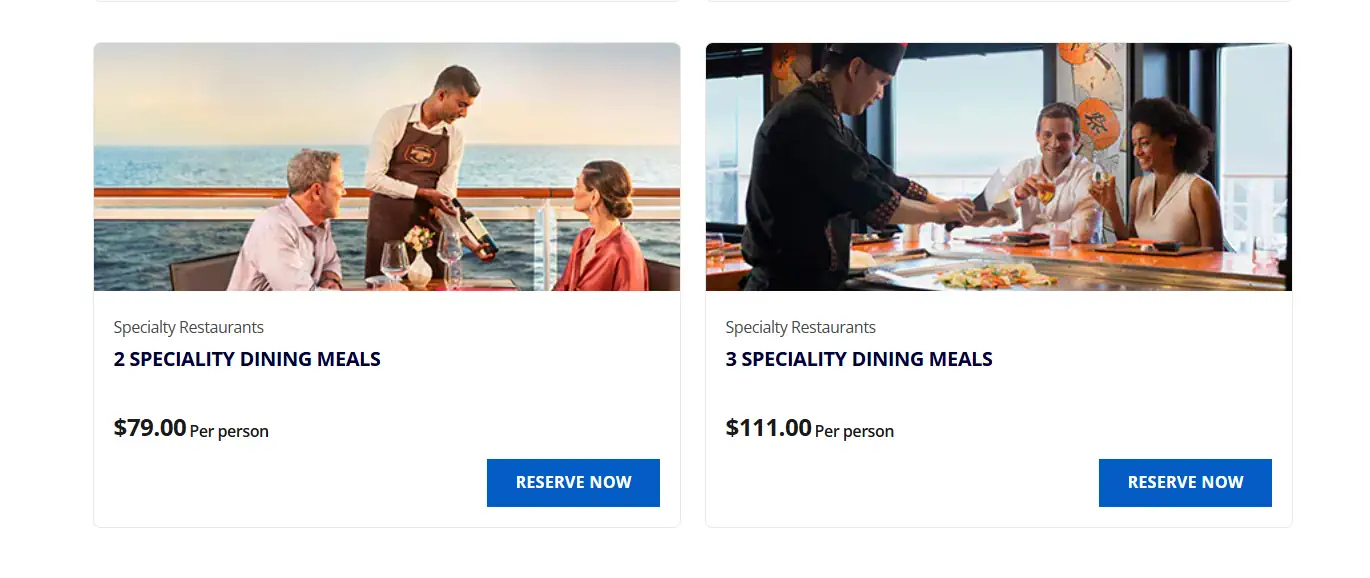Screen dimensions: 1370x578
Task: Click the $111.00 price
Action: pyautogui.click(x=768, y=428)
